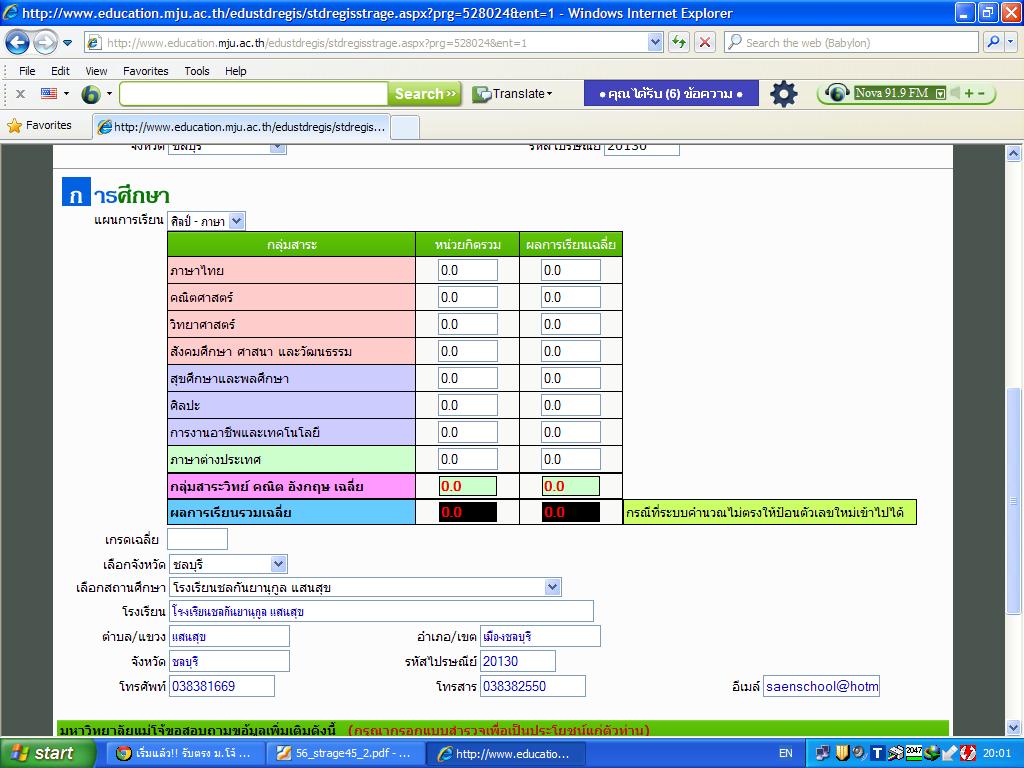Click the radio volume speaker icon
This screenshot has width=1024, height=768.
pyautogui.click(x=955, y=93)
